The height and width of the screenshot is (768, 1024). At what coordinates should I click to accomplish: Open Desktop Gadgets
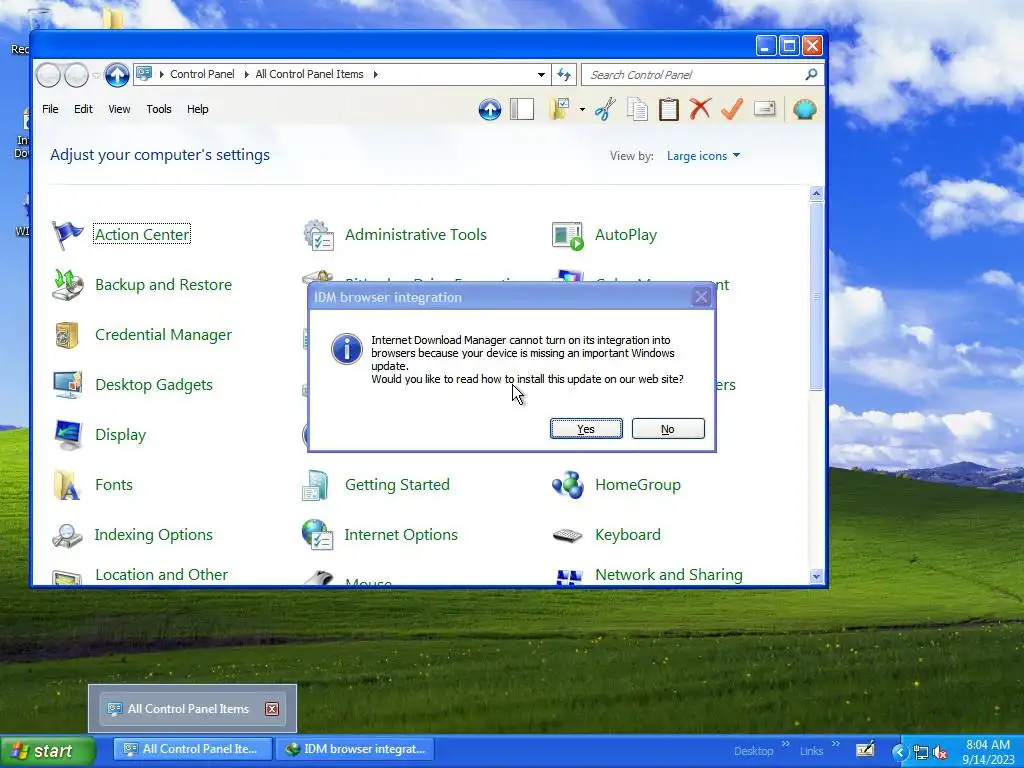[x=154, y=385]
